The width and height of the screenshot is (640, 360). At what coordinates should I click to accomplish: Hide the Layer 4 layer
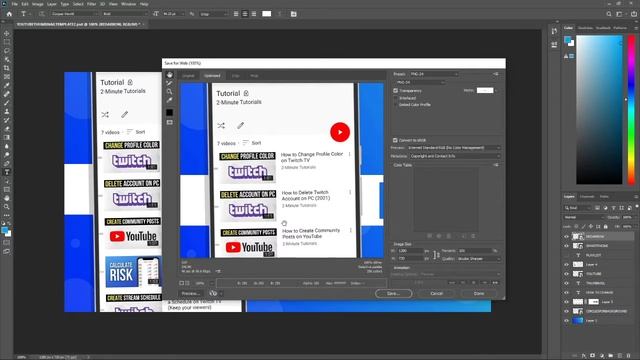coord(566,264)
